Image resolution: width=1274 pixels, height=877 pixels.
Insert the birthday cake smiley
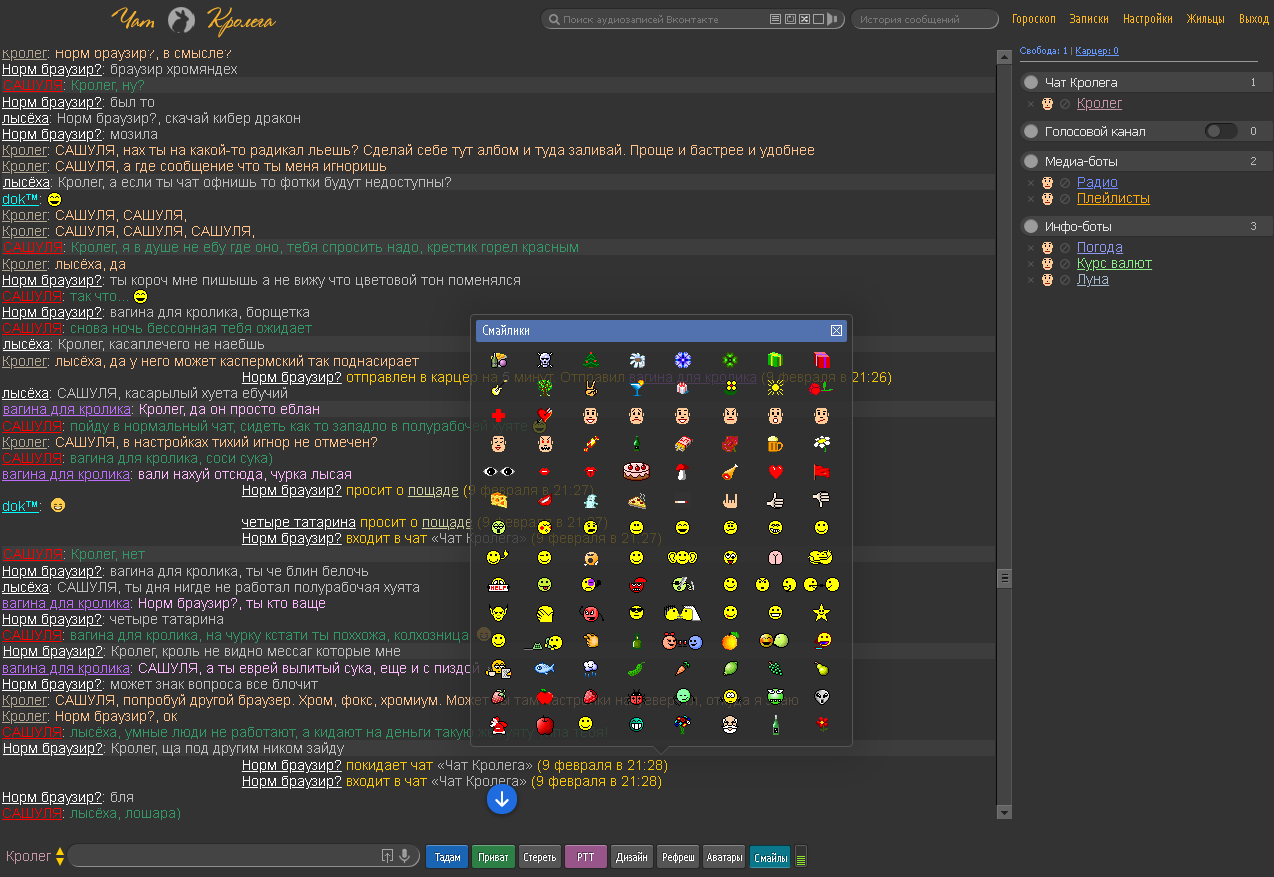(636, 471)
